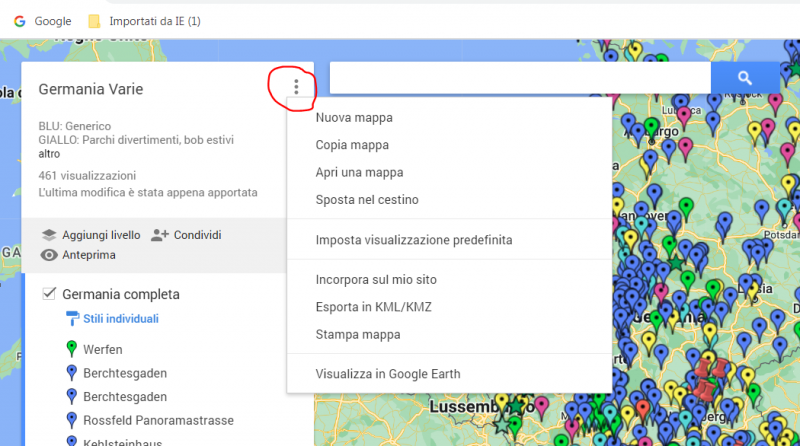Open Stili individuali style options
Screen dimensions: 800x446
click(x=120, y=319)
